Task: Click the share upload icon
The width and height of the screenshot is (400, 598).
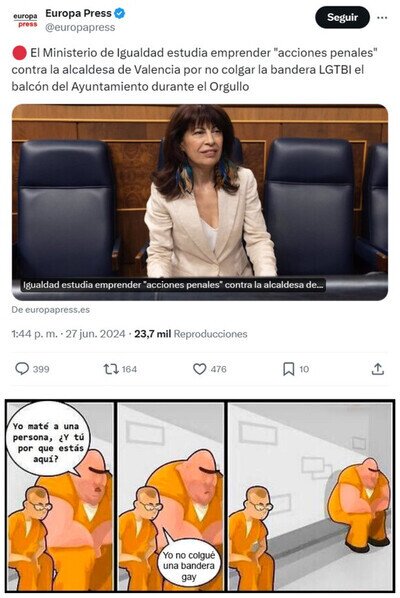Action: click(x=378, y=369)
